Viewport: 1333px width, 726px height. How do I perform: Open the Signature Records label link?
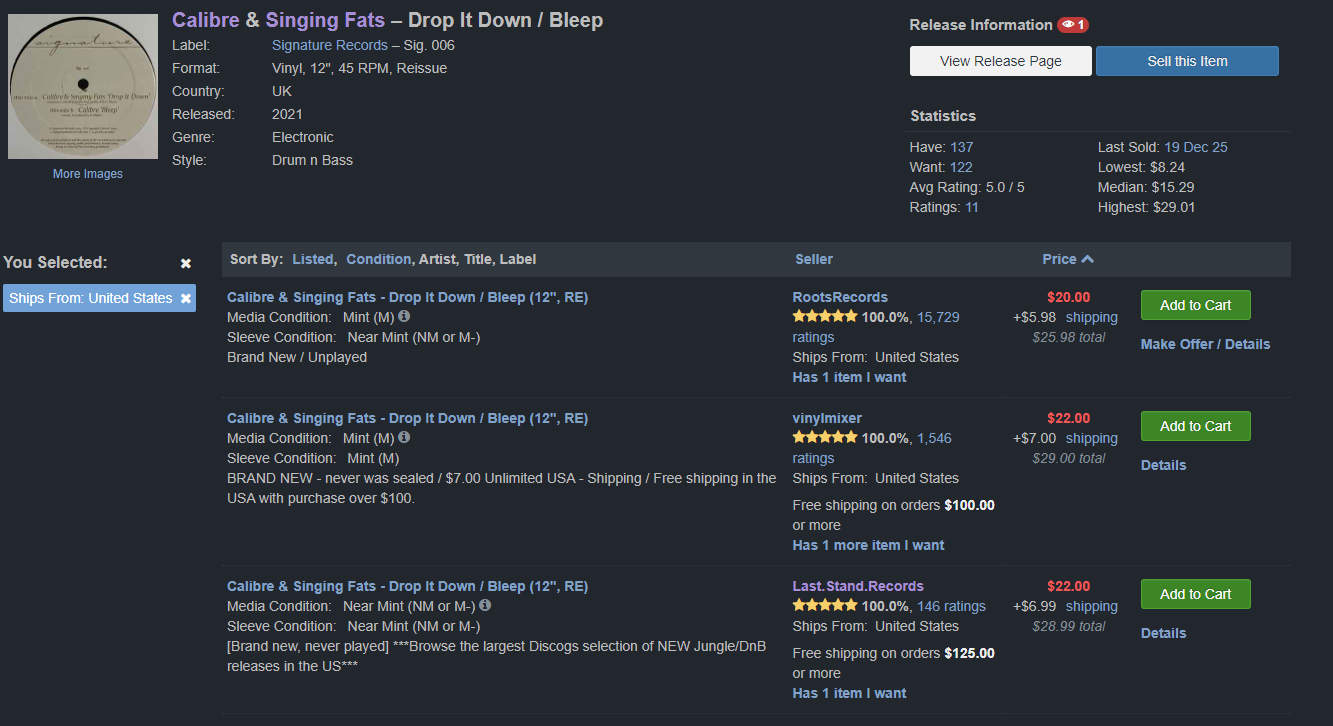(329, 45)
